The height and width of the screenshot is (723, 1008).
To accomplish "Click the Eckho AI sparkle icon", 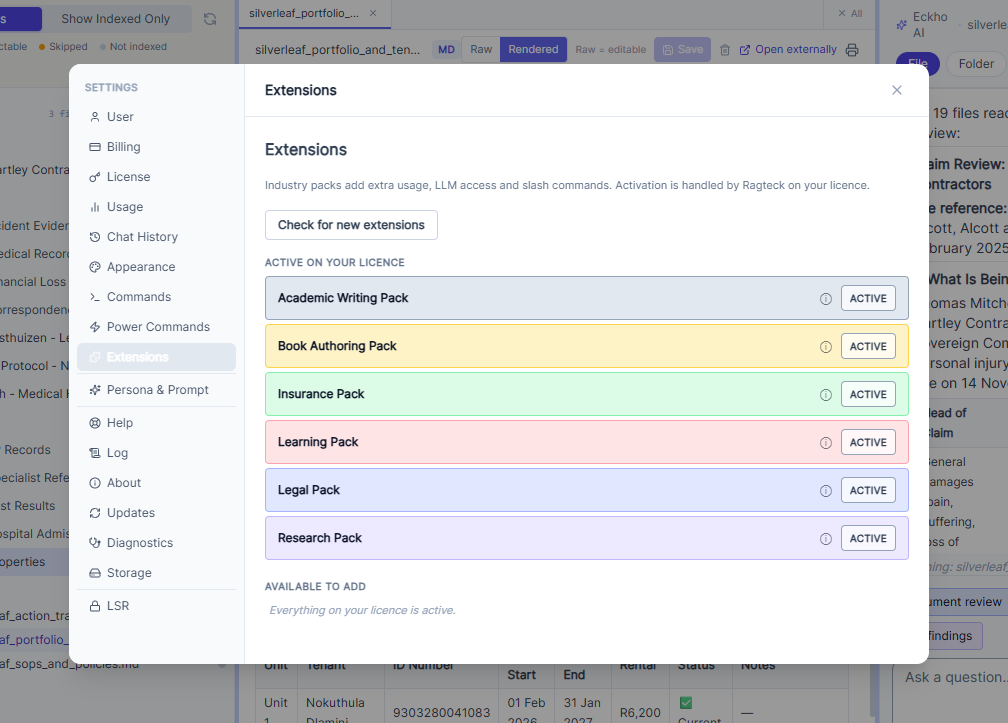I will coord(902,25).
